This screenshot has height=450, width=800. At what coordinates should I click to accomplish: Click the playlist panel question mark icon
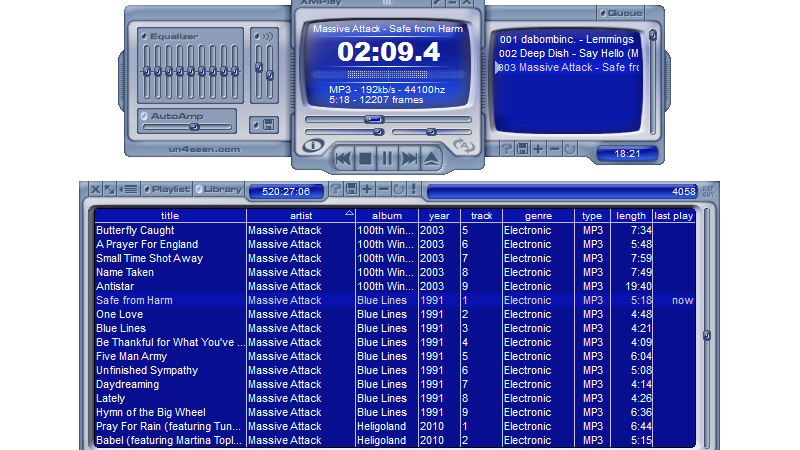507,149
